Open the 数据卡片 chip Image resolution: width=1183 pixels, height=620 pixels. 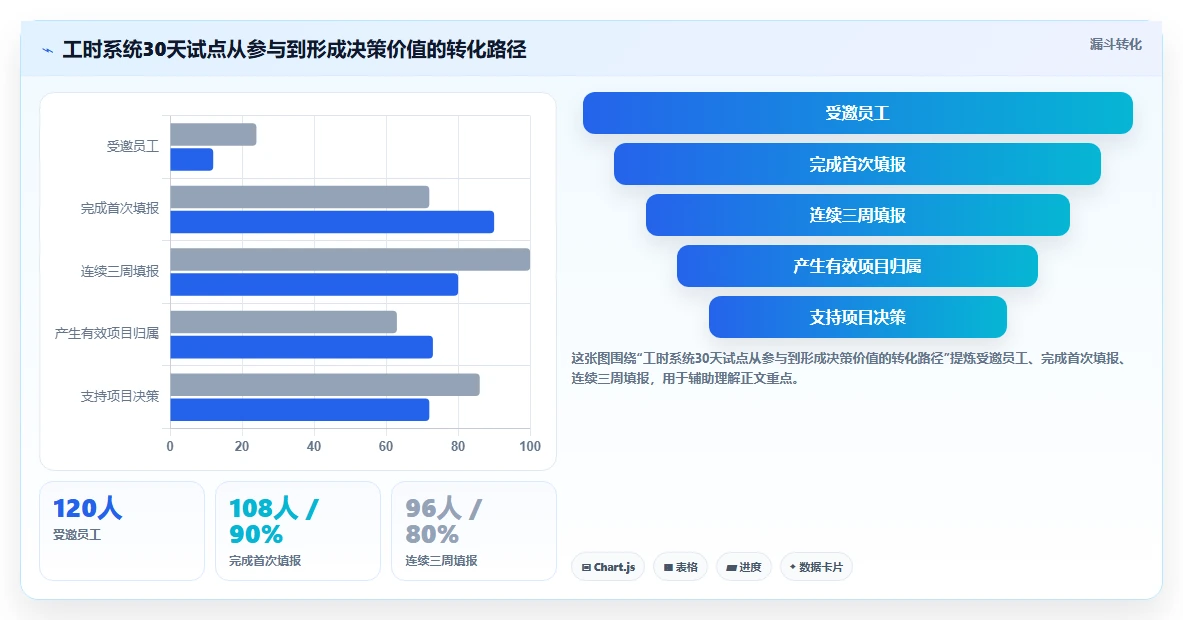[816, 567]
